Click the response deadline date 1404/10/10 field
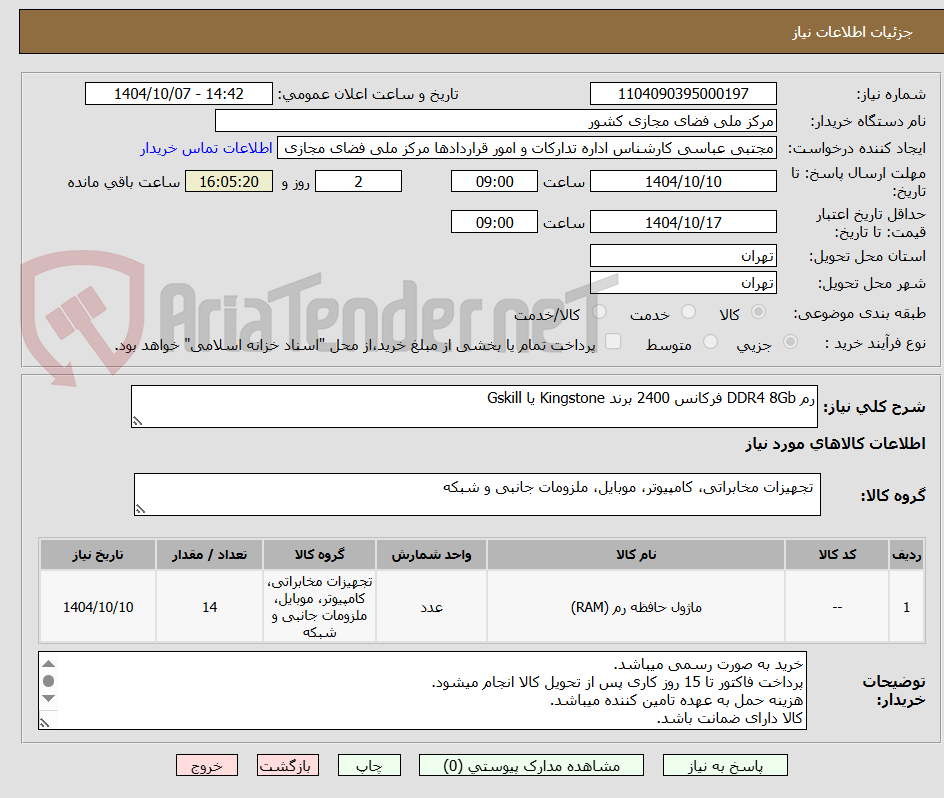The image size is (944, 798). click(683, 181)
